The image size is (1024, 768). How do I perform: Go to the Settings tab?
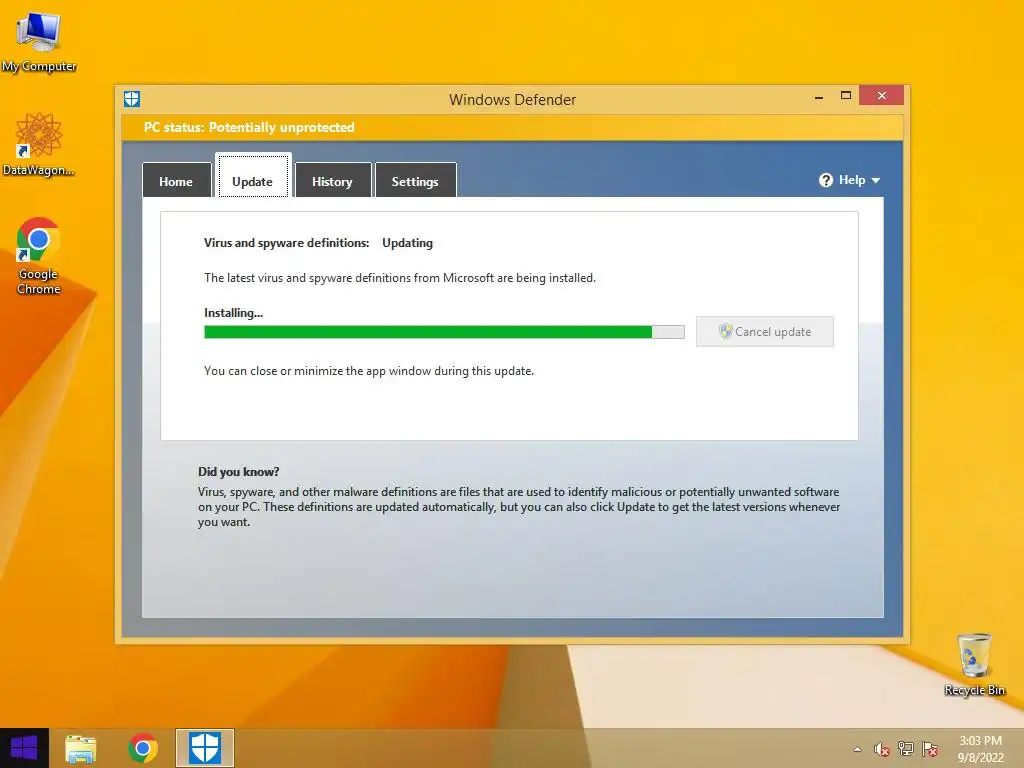pyautogui.click(x=415, y=180)
